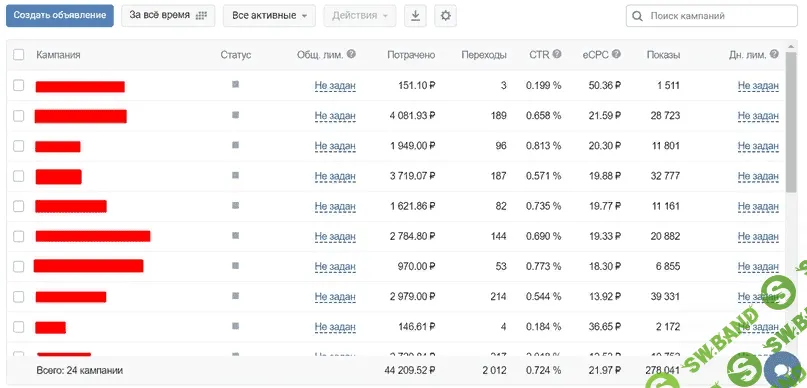The height and width of the screenshot is (388, 807).
Task: Click the help icon next to Общ. лим.
Action: point(351,54)
